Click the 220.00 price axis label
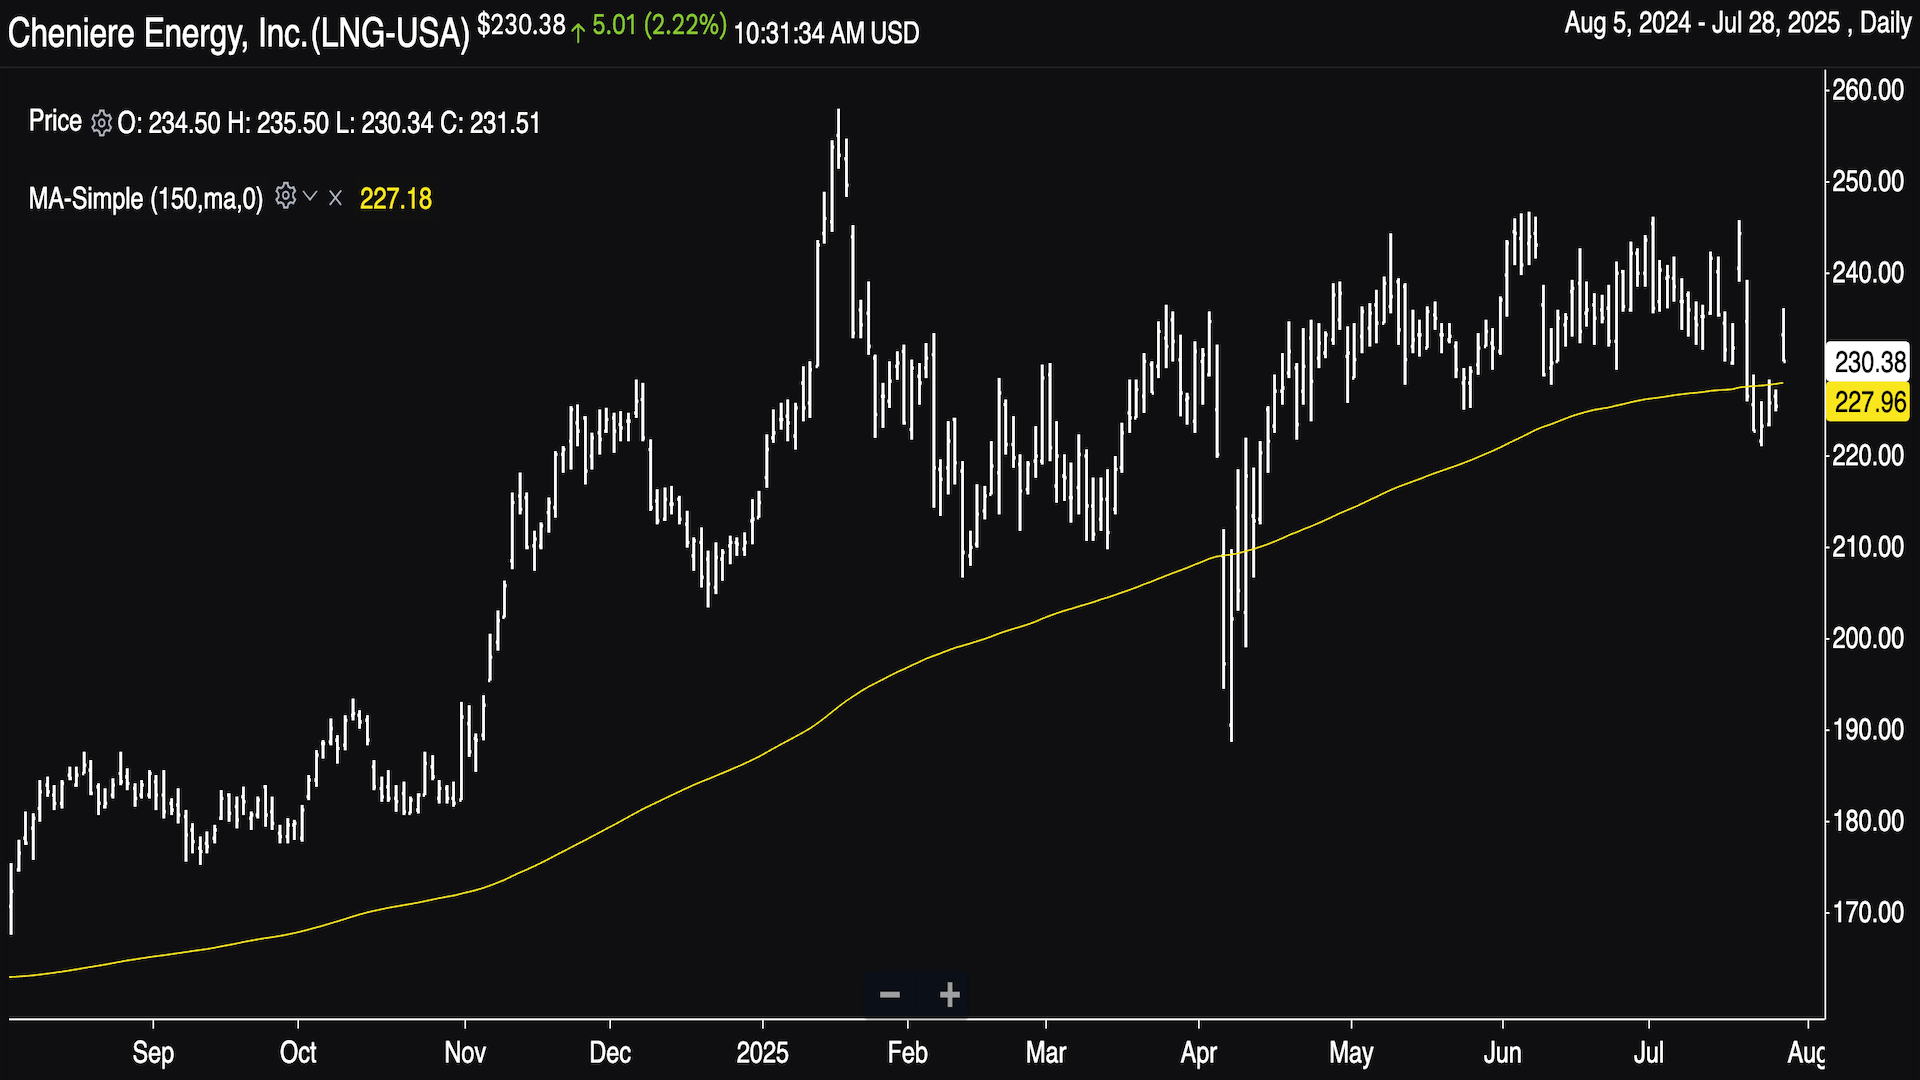The width and height of the screenshot is (1920, 1080). 1868,455
